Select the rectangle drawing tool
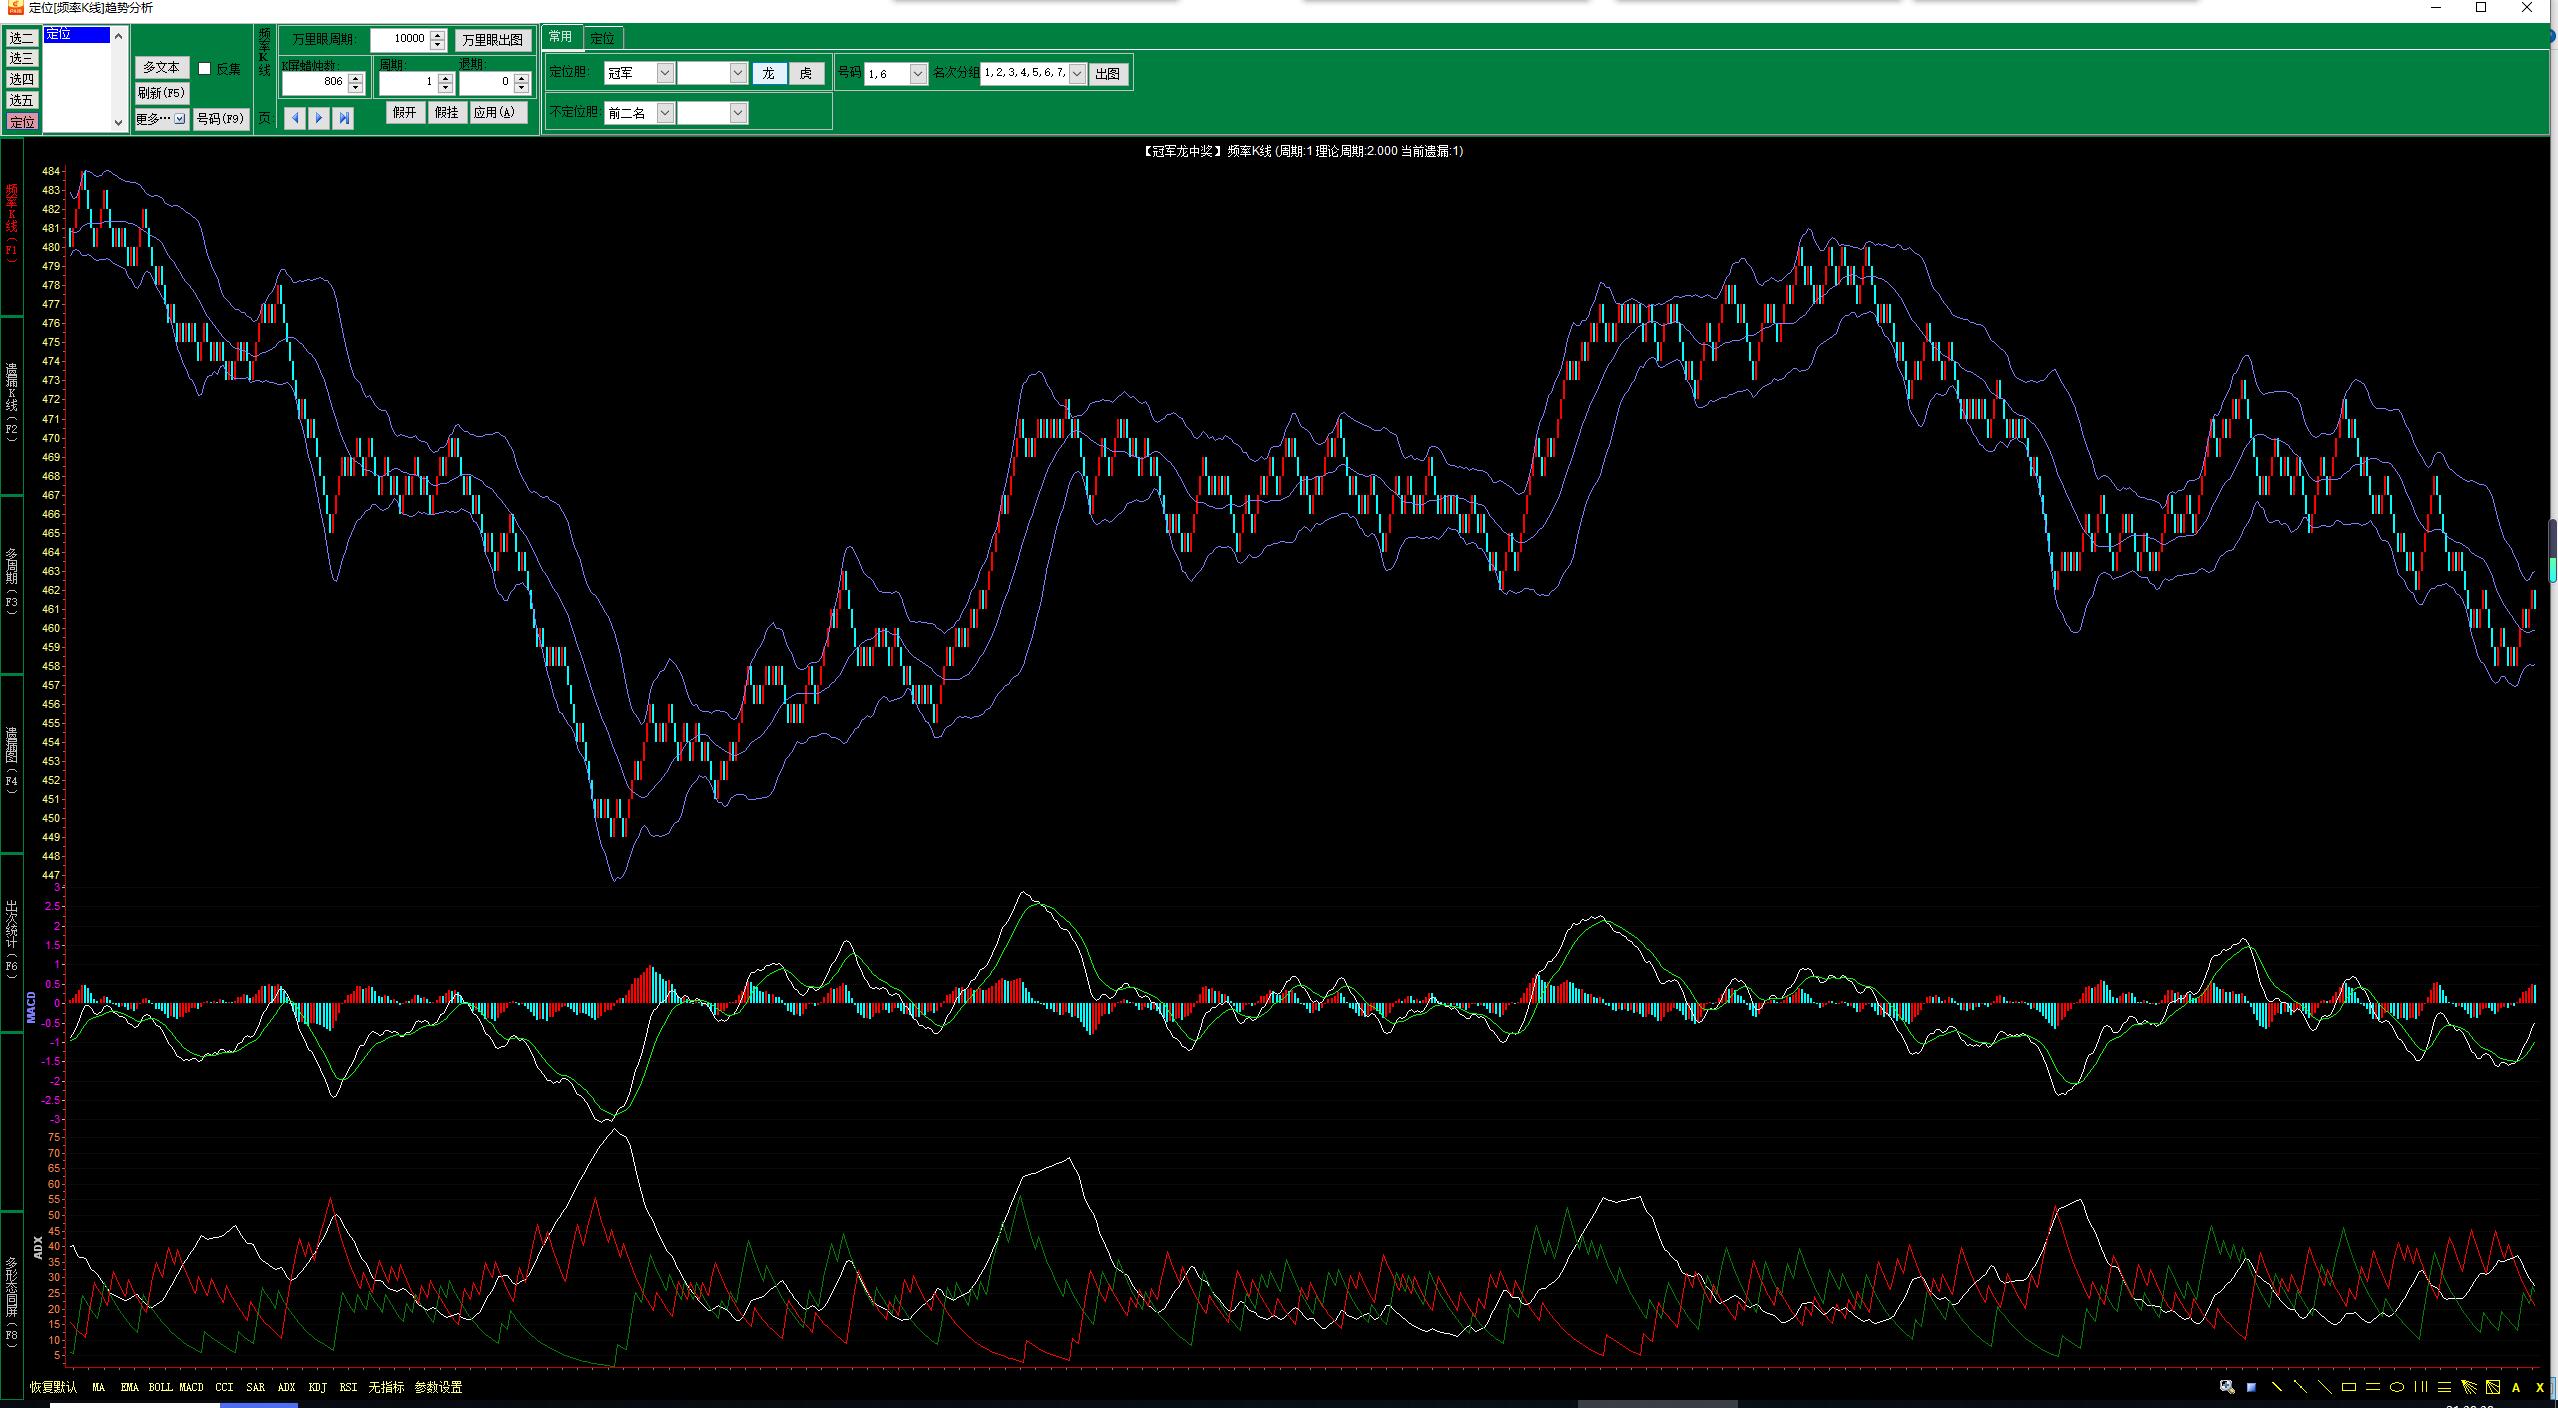Screen dimensions: 2558x1408 2349,1387
